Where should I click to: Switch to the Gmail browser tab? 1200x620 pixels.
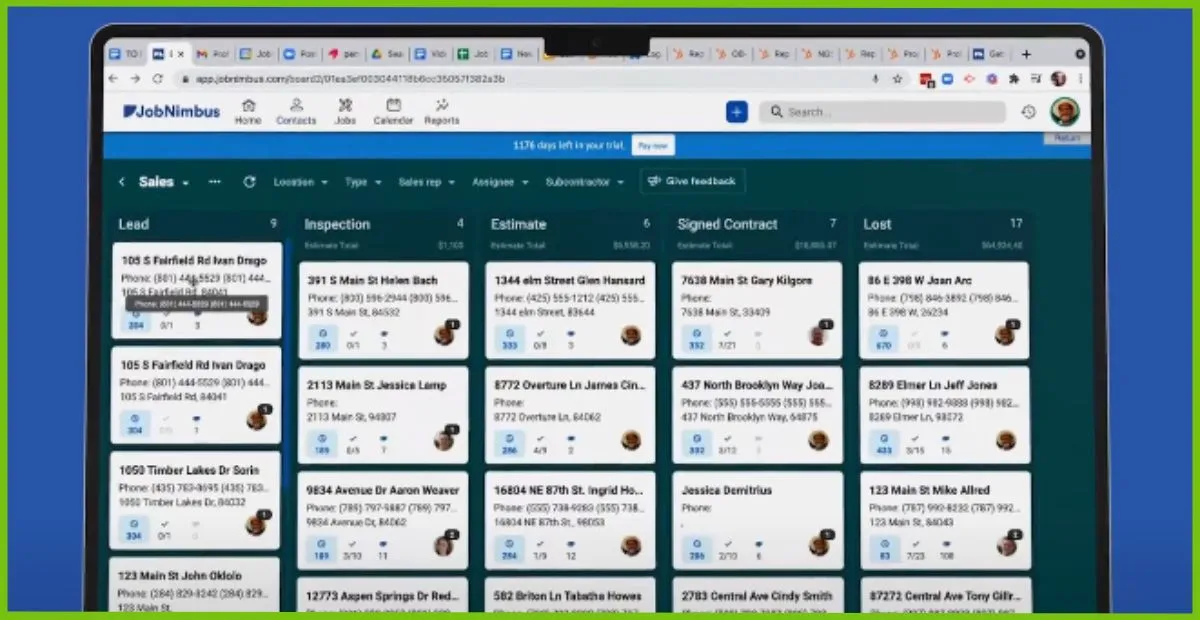[212, 53]
